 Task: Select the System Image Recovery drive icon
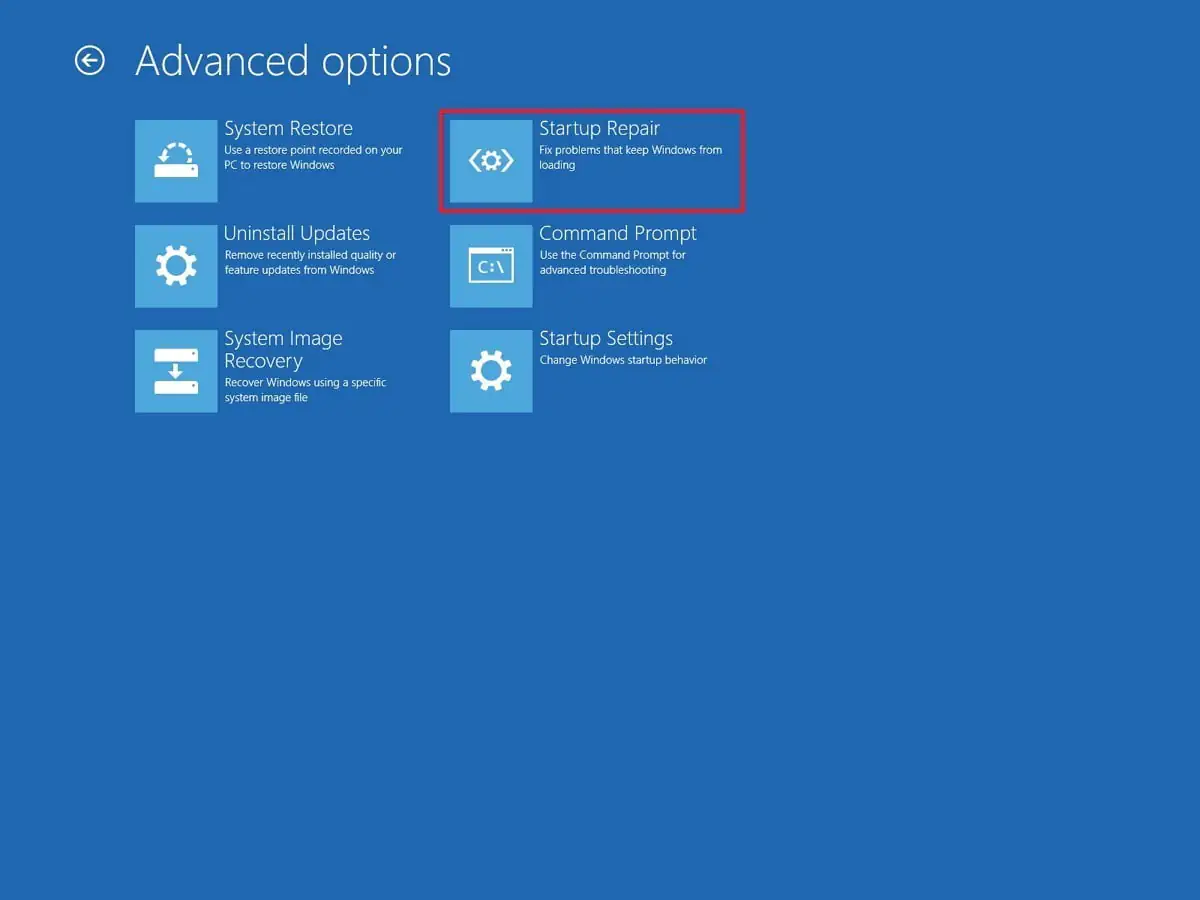176,371
